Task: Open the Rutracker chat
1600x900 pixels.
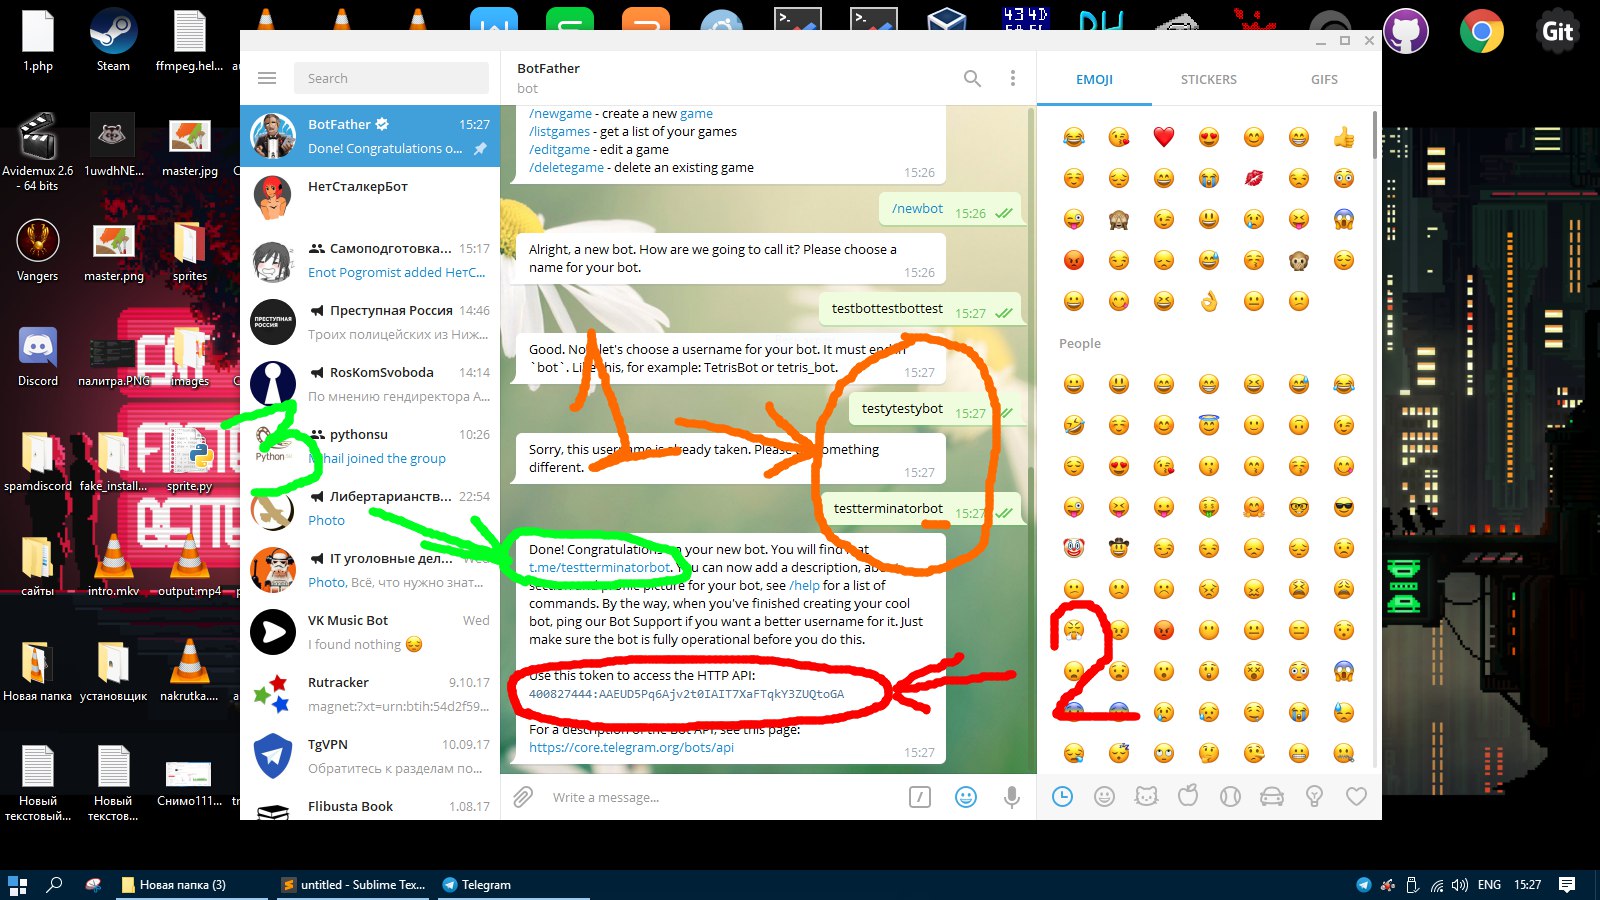Action: pos(370,694)
